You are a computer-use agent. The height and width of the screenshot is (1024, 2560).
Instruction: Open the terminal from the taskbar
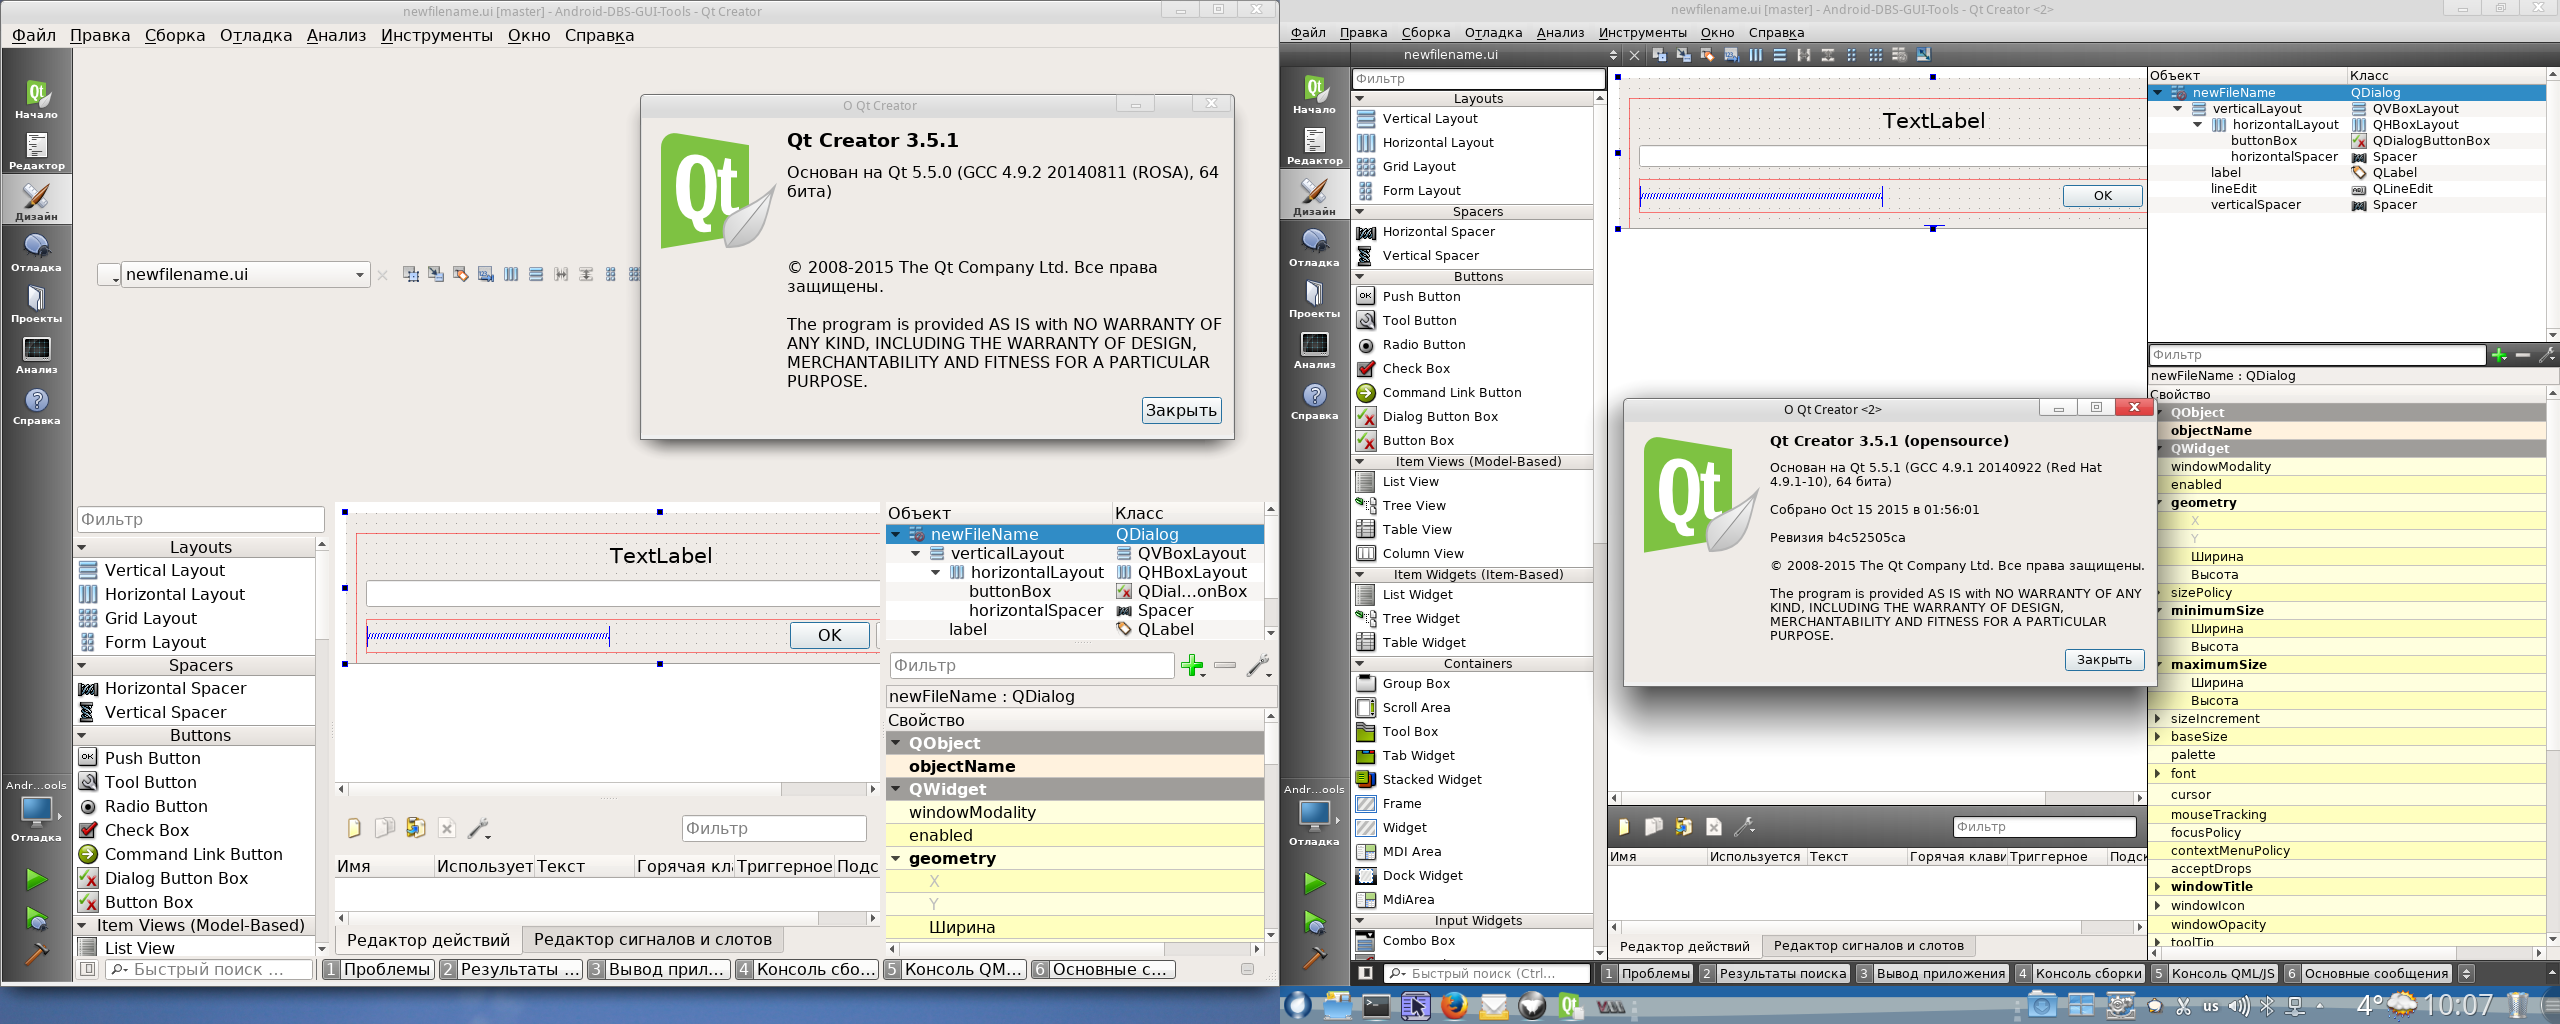1377,1006
